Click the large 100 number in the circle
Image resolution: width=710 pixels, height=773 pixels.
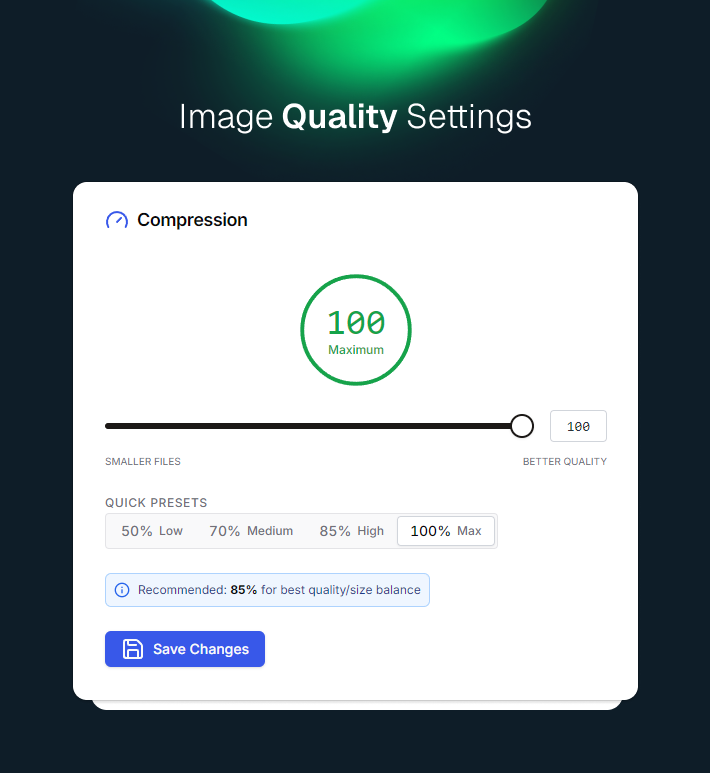[356, 323]
